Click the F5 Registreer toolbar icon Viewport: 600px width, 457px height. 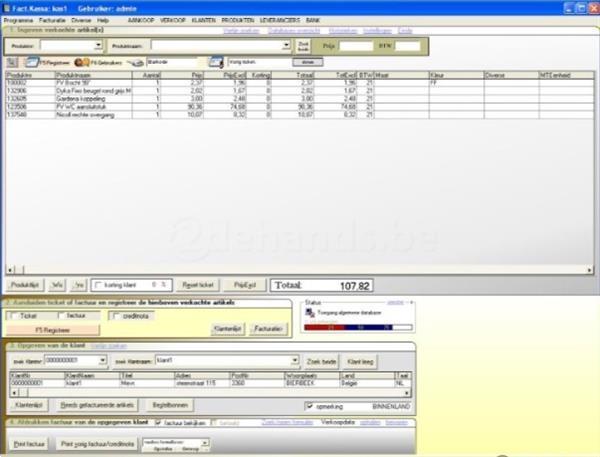[x=32, y=62]
